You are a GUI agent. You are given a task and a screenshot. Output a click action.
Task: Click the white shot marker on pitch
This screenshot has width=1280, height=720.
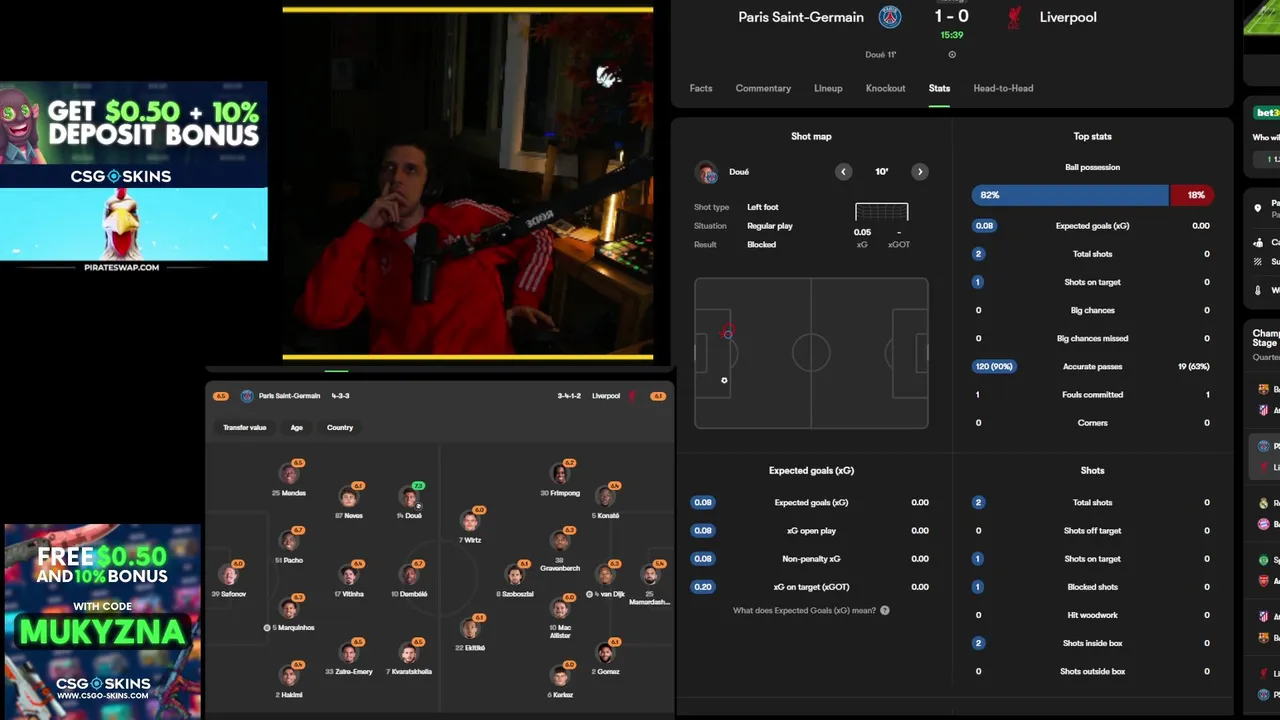724,380
